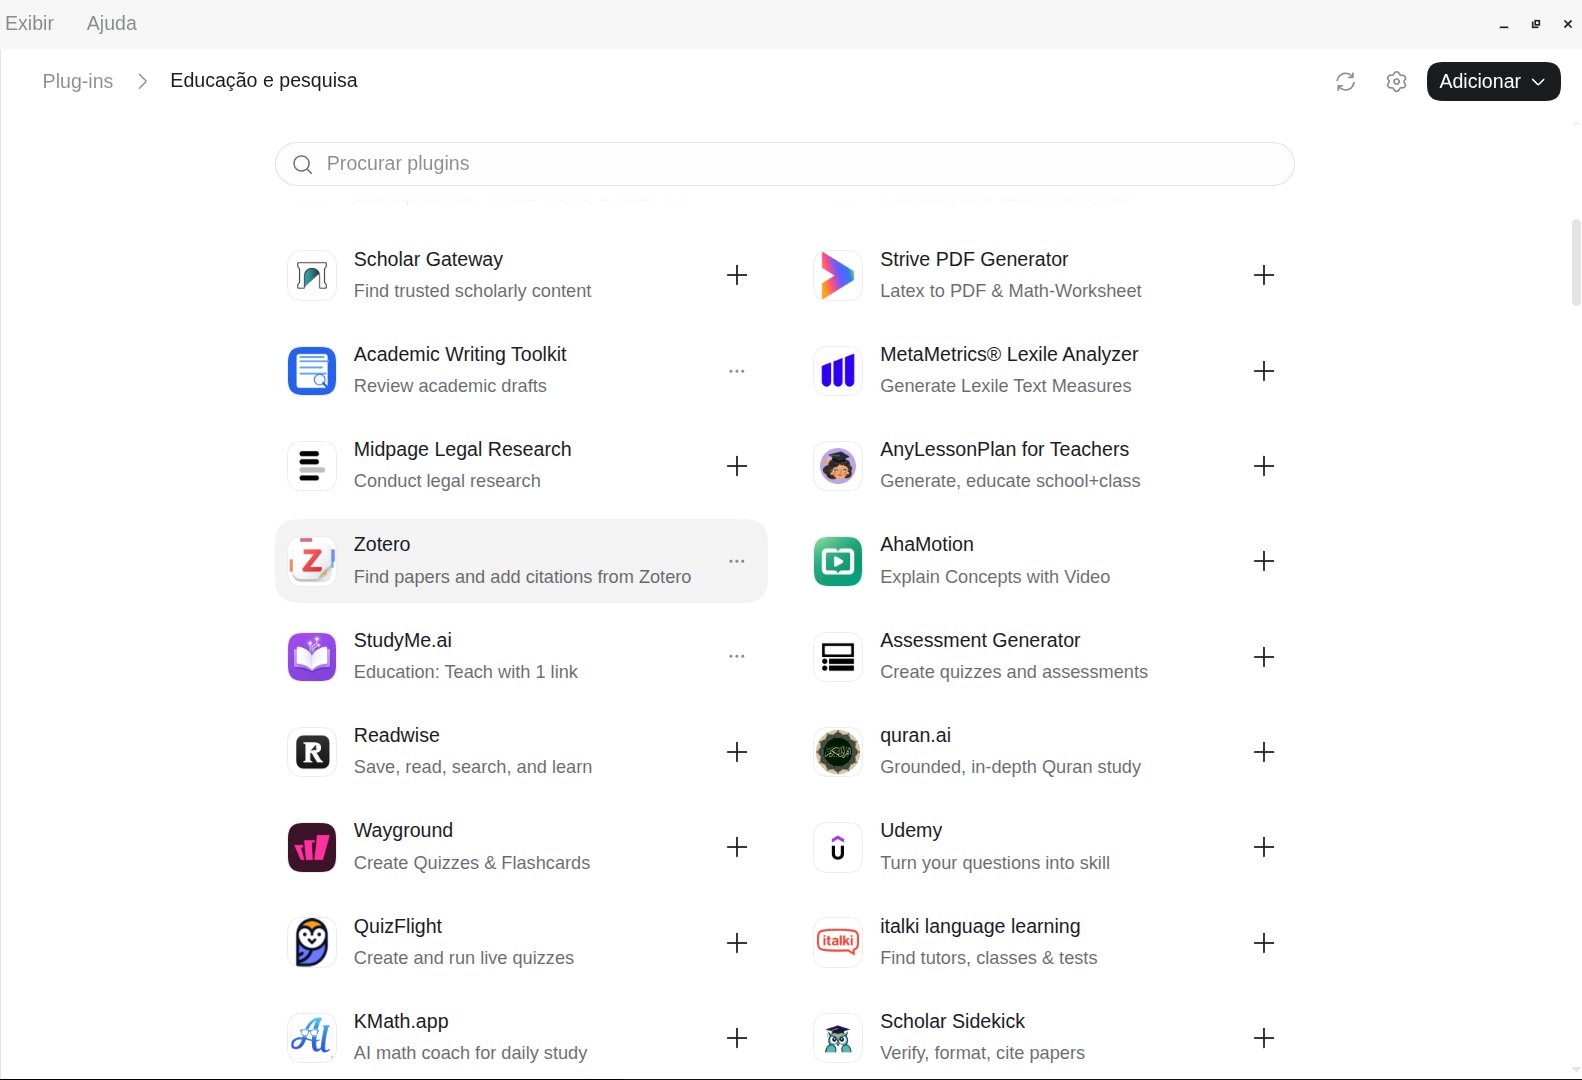The image size is (1582, 1080).
Task: Add the AhaMotion plugin
Action: tap(1264, 561)
